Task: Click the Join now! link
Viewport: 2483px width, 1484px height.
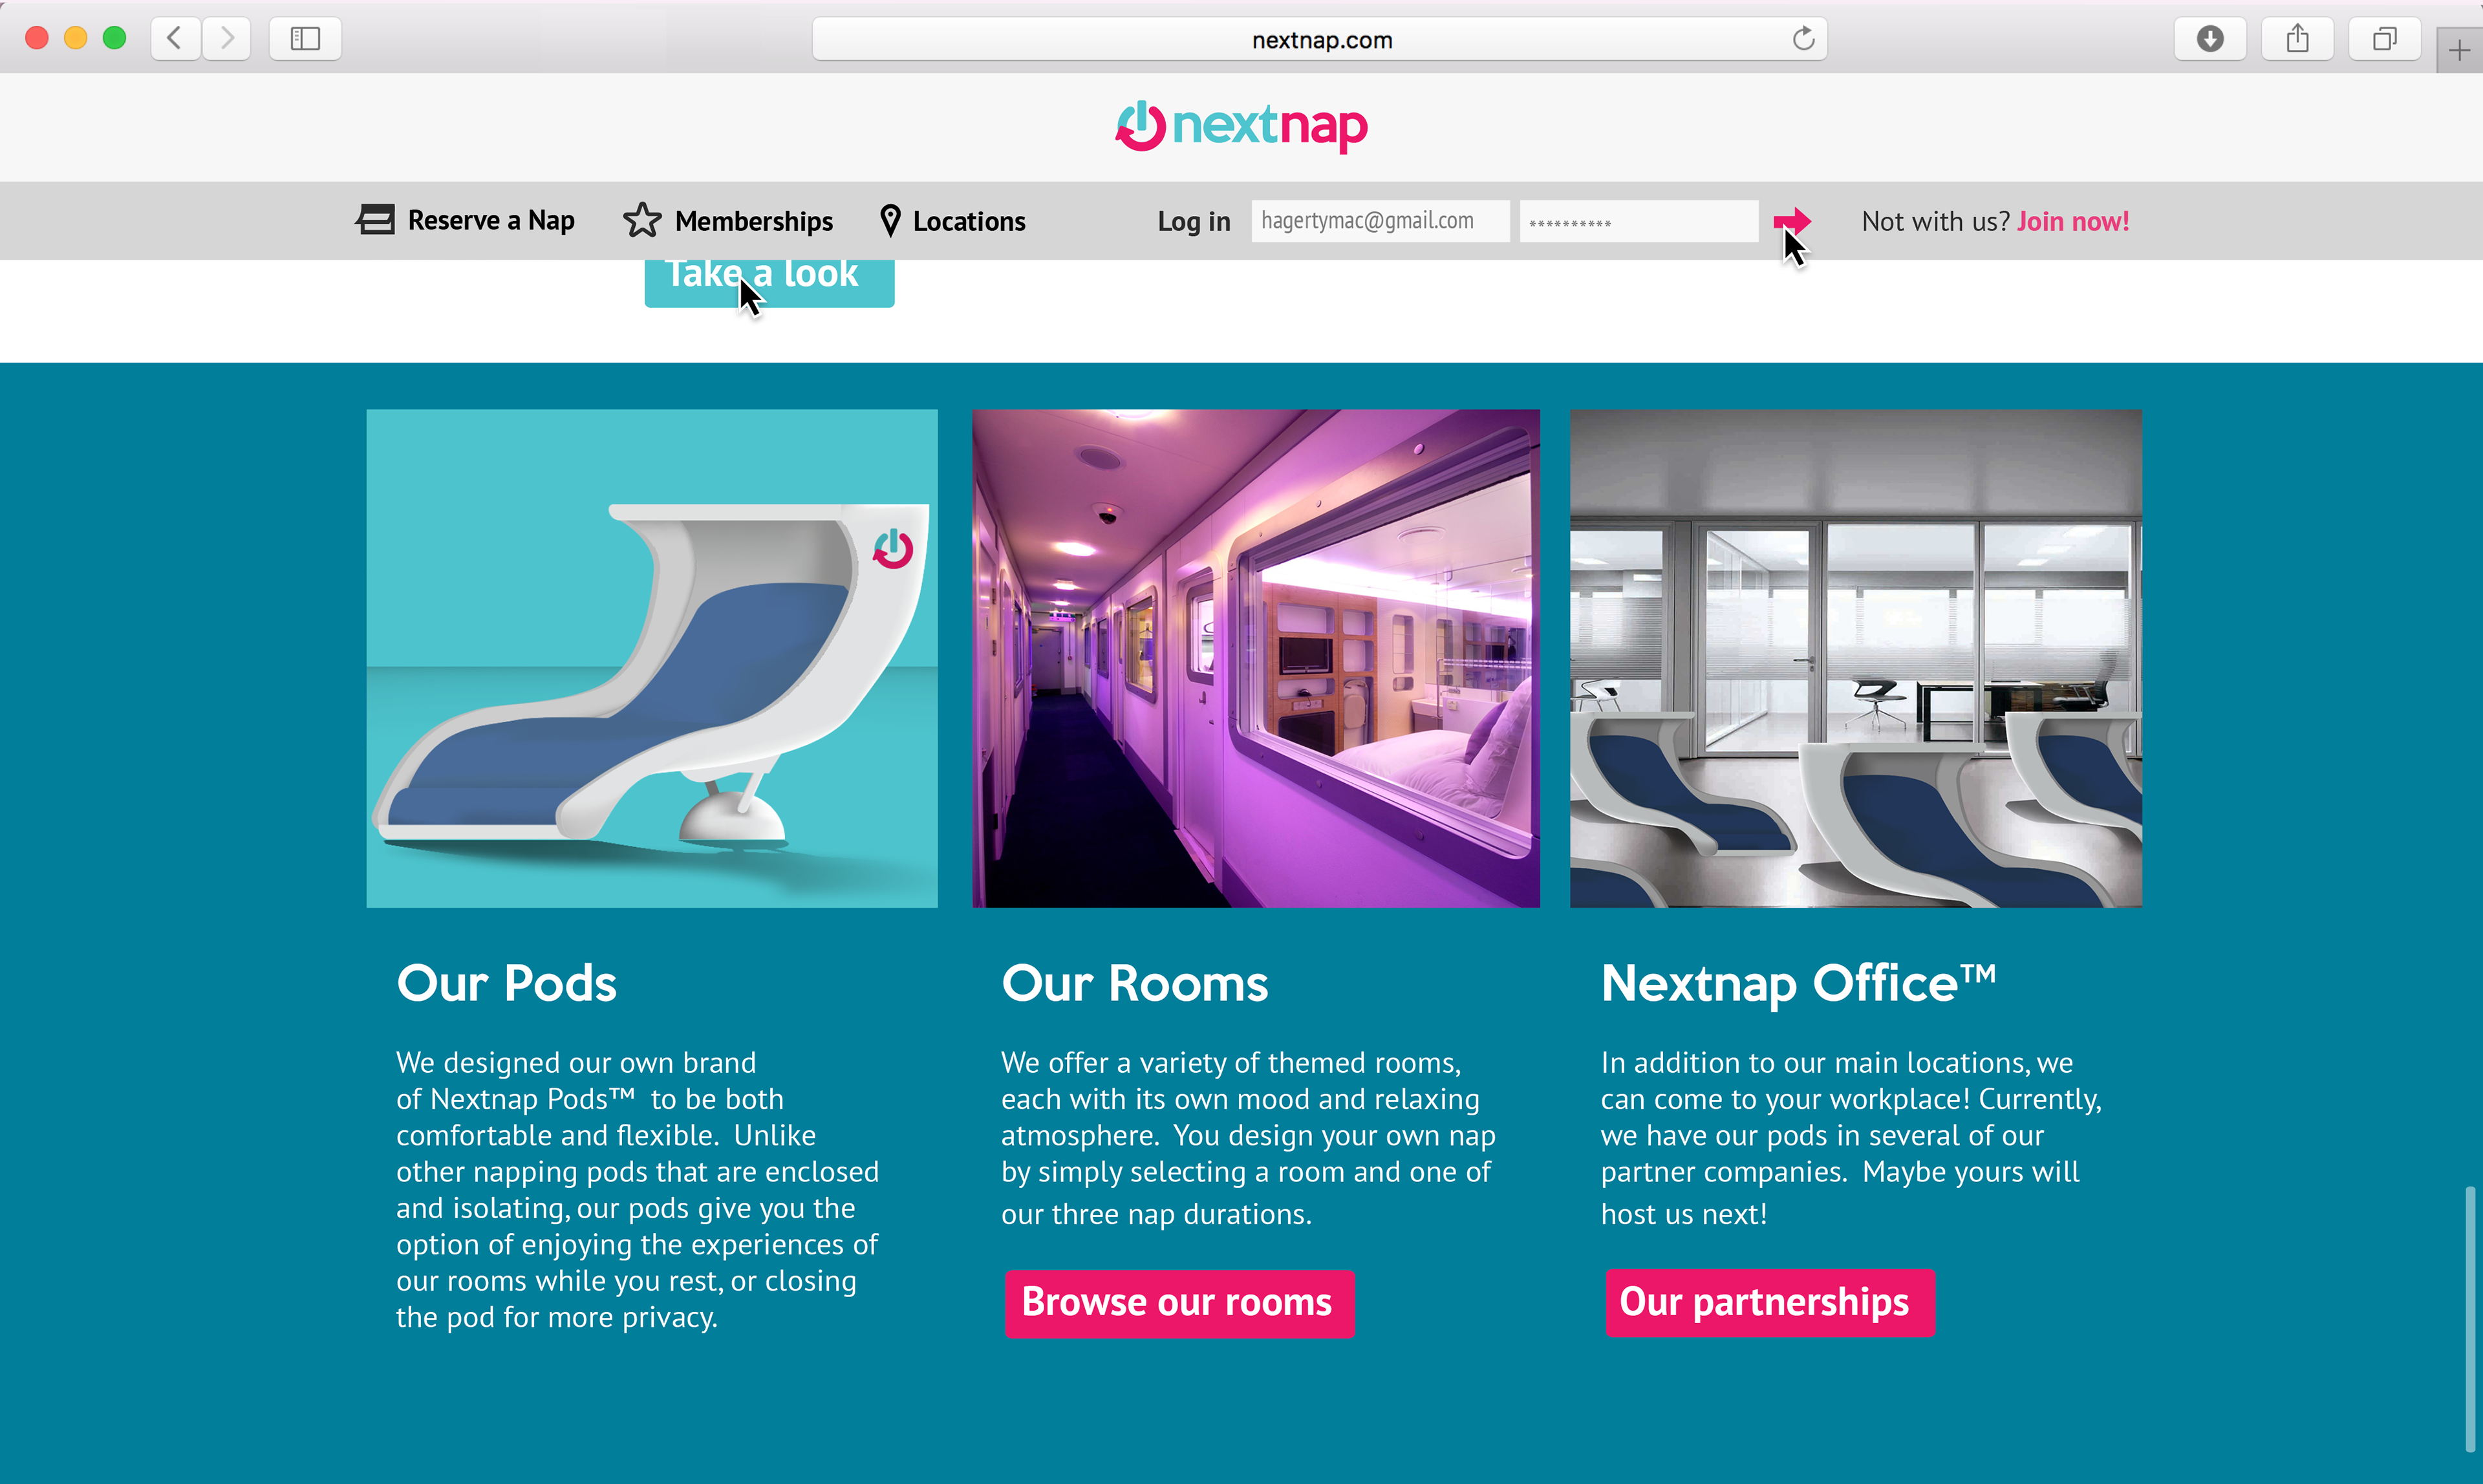Action: pos(2073,221)
